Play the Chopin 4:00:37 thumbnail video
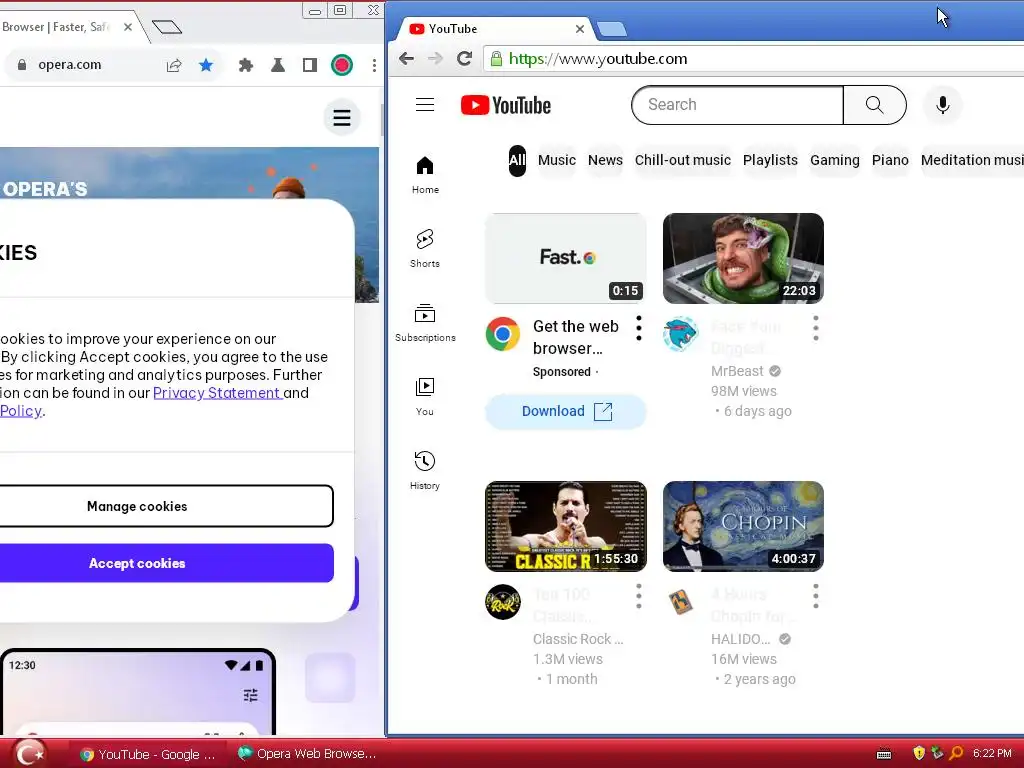Viewport: 1024px width, 768px height. pos(743,526)
